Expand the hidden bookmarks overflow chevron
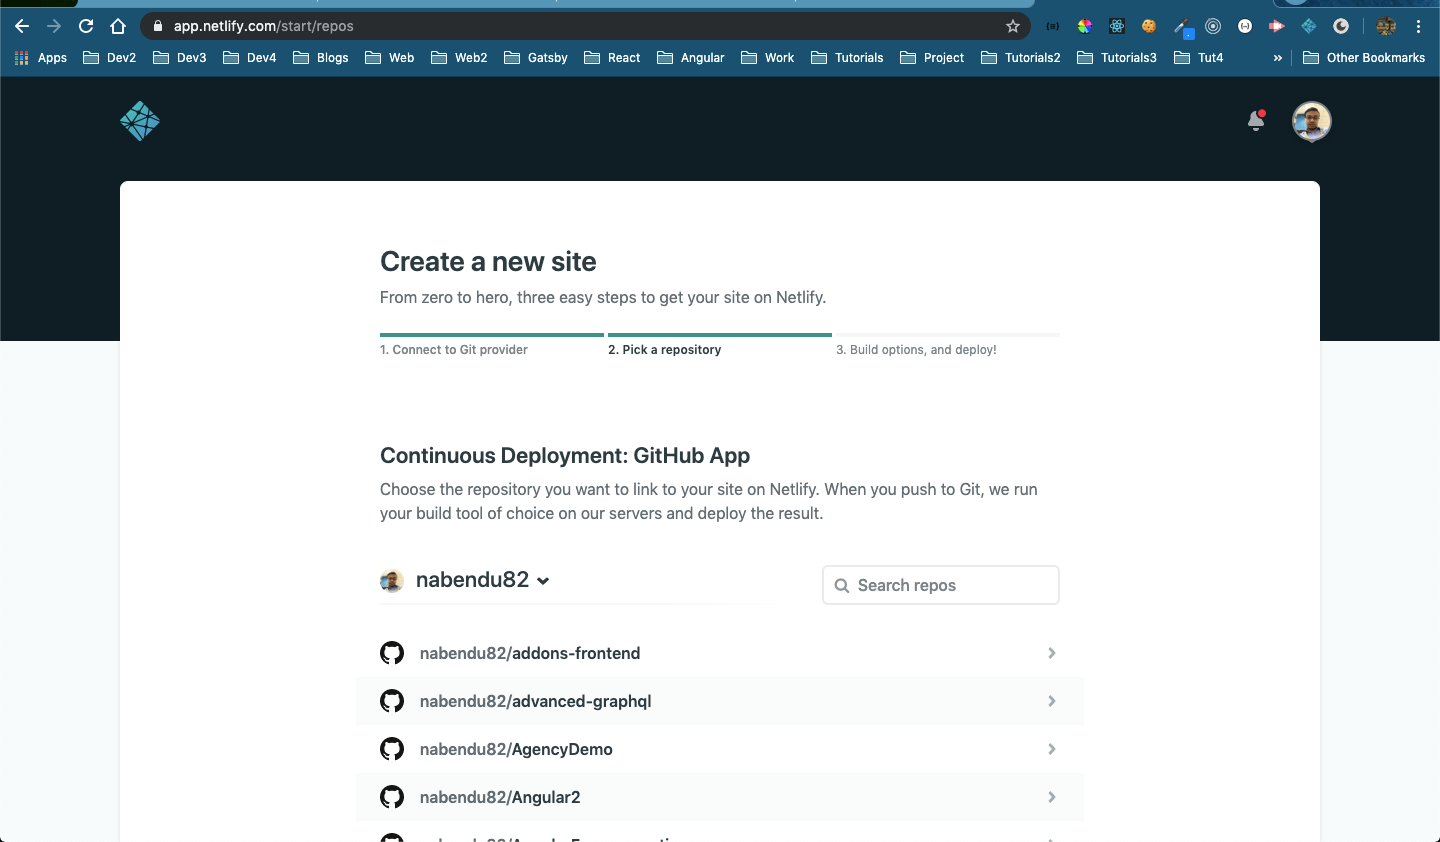 point(1277,58)
